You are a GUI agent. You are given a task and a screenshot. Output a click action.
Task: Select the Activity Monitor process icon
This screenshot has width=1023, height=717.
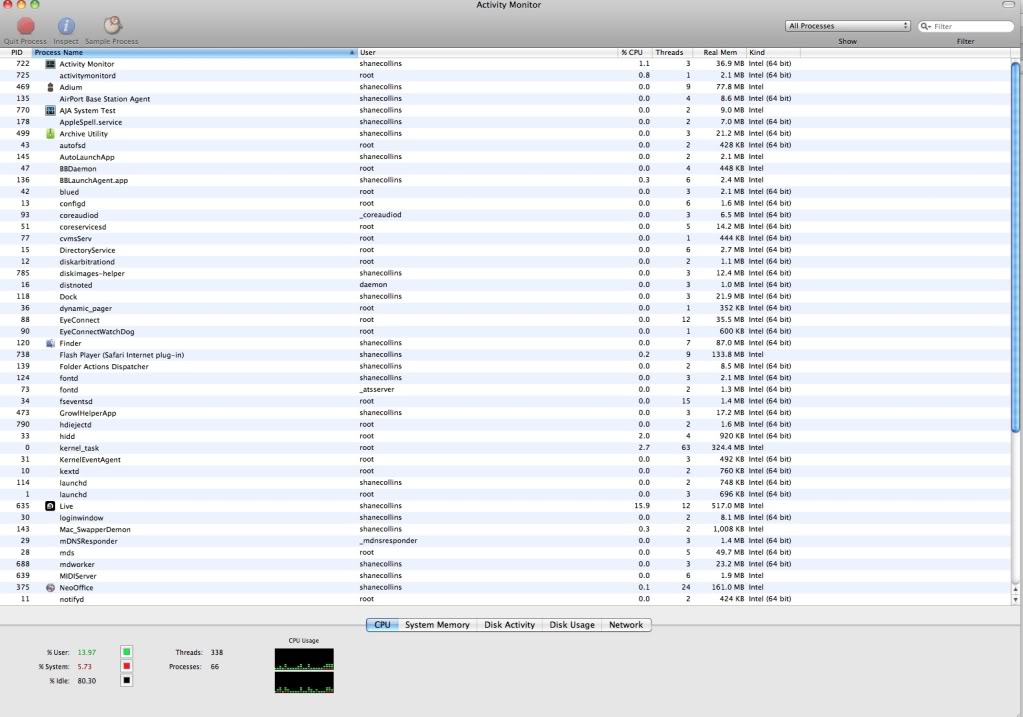tap(50, 64)
